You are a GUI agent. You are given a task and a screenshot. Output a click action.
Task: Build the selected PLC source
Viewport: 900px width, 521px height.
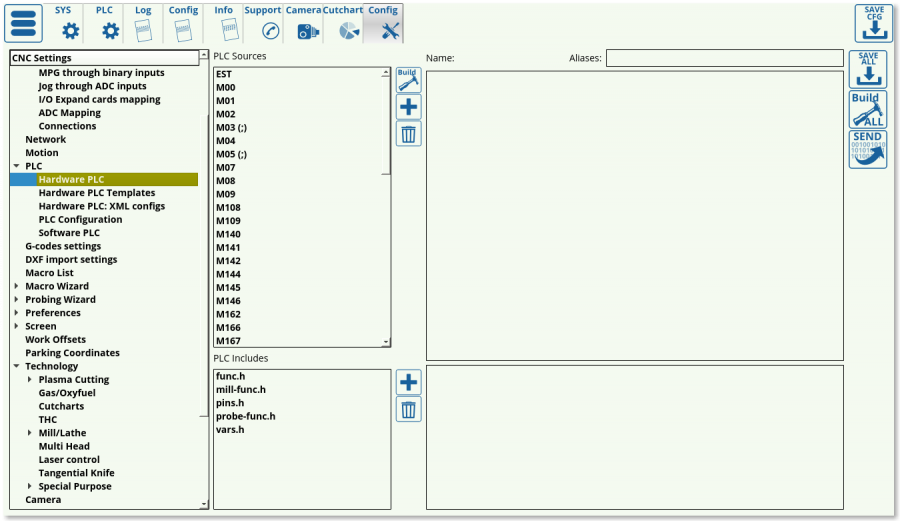pos(408,80)
